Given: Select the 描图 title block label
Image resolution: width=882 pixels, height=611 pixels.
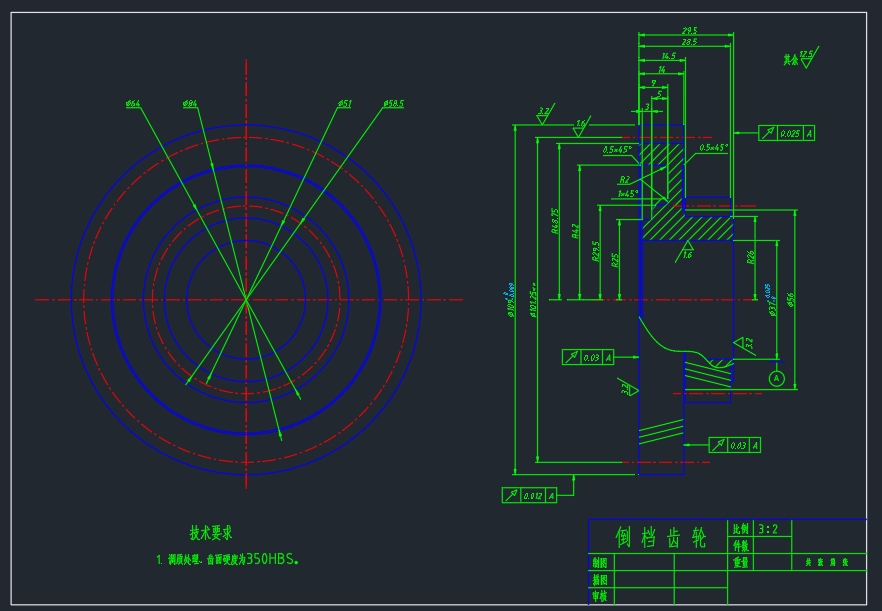Looking at the screenshot, I should click(x=601, y=579).
